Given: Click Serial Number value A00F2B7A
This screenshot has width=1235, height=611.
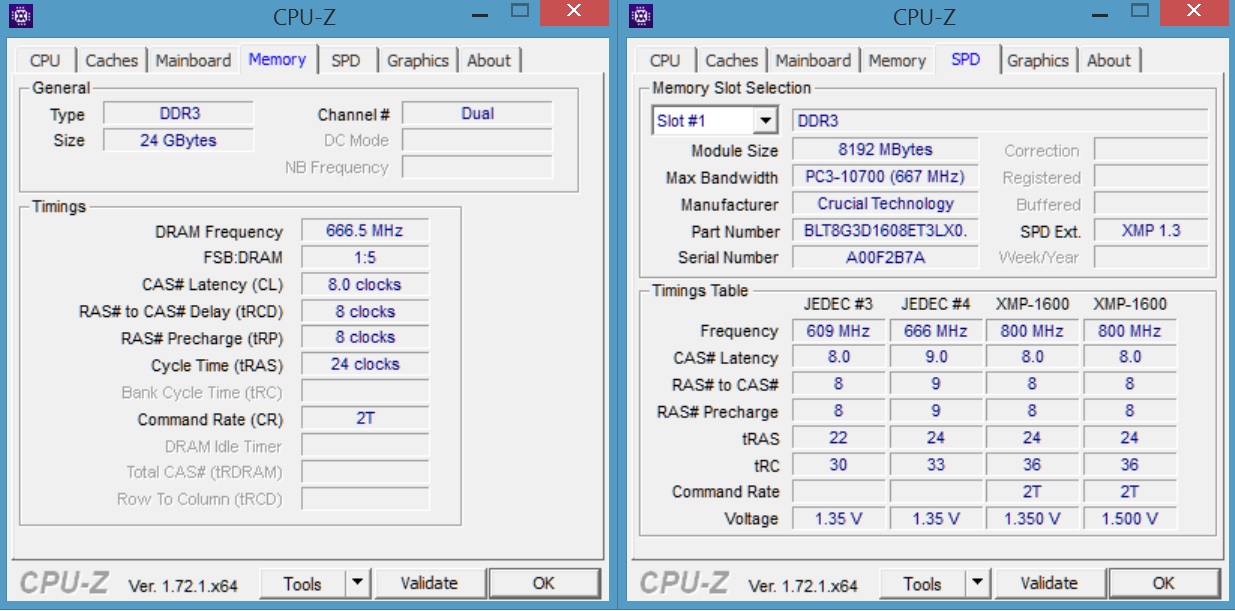Looking at the screenshot, I should click(885, 258).
